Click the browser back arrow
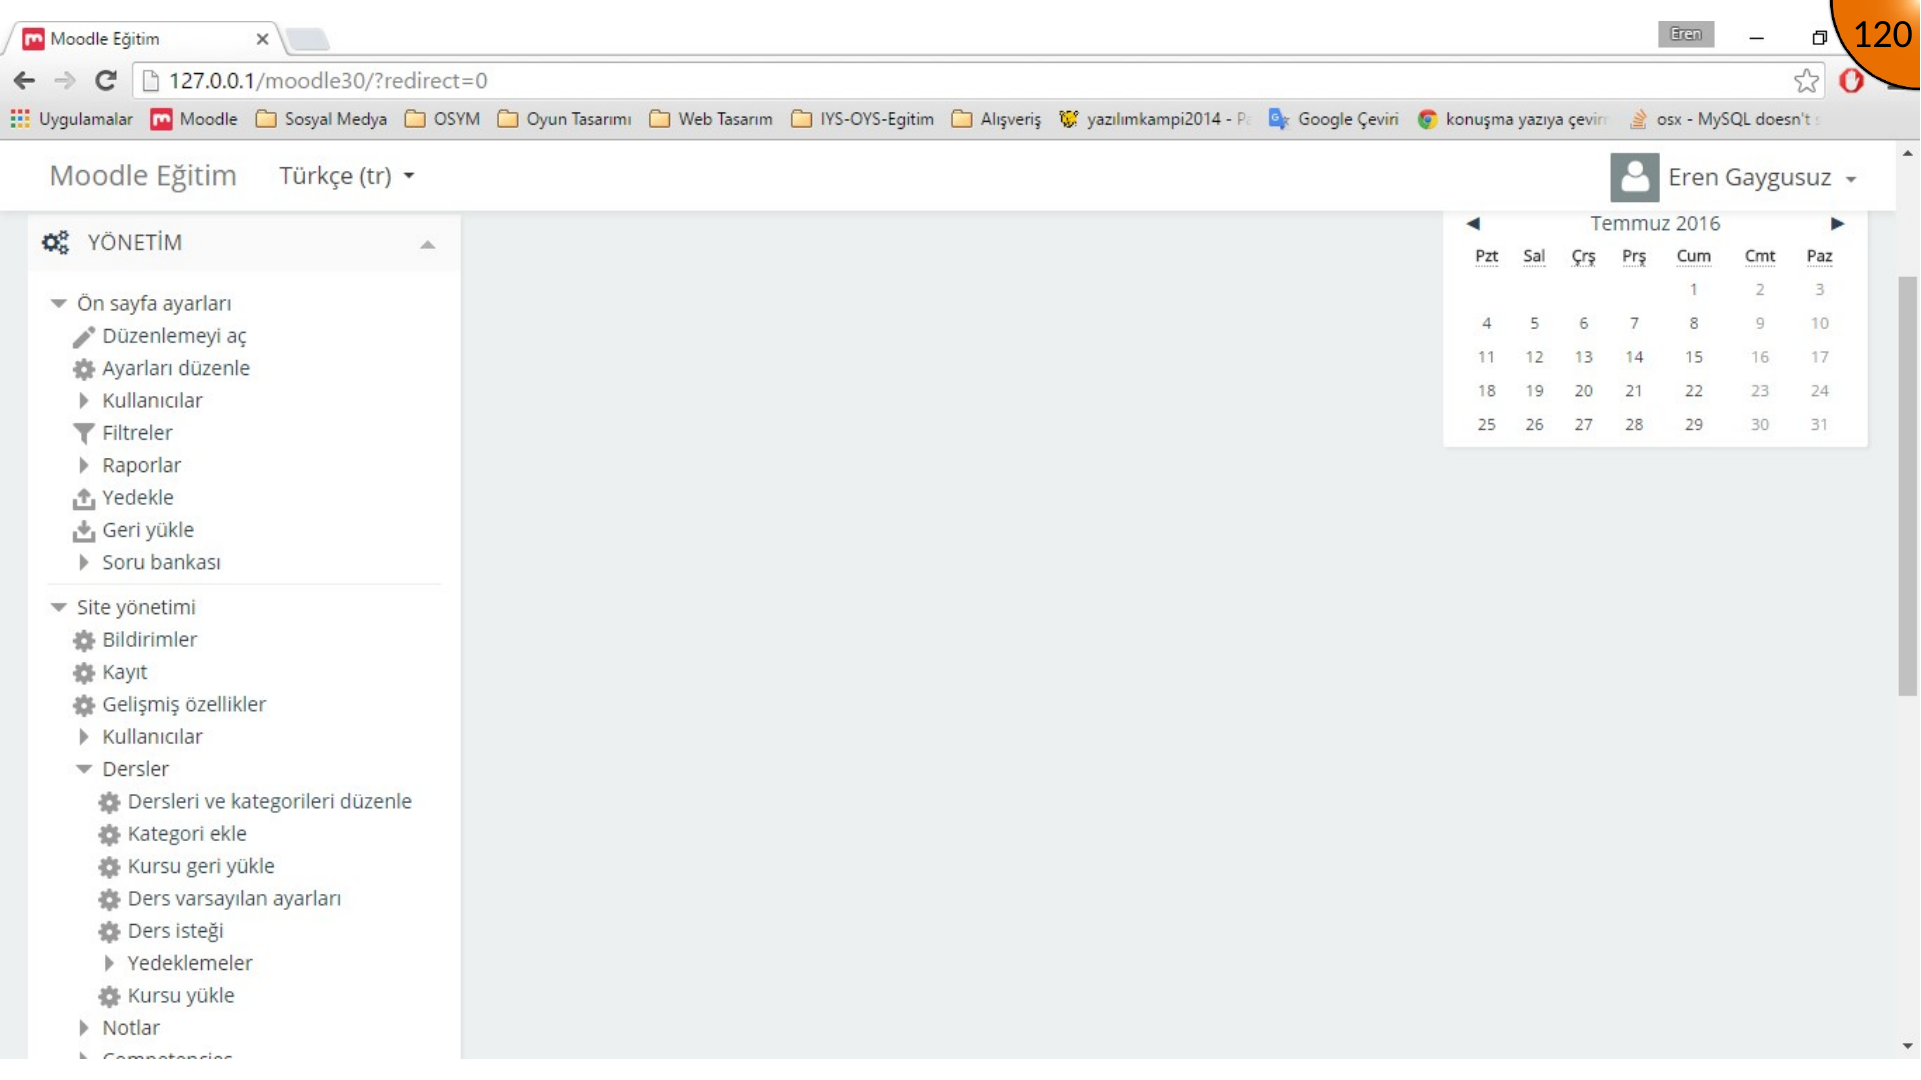Image resolution: width=1921 pixels, height=1080 pixels. tap(25, 80)
